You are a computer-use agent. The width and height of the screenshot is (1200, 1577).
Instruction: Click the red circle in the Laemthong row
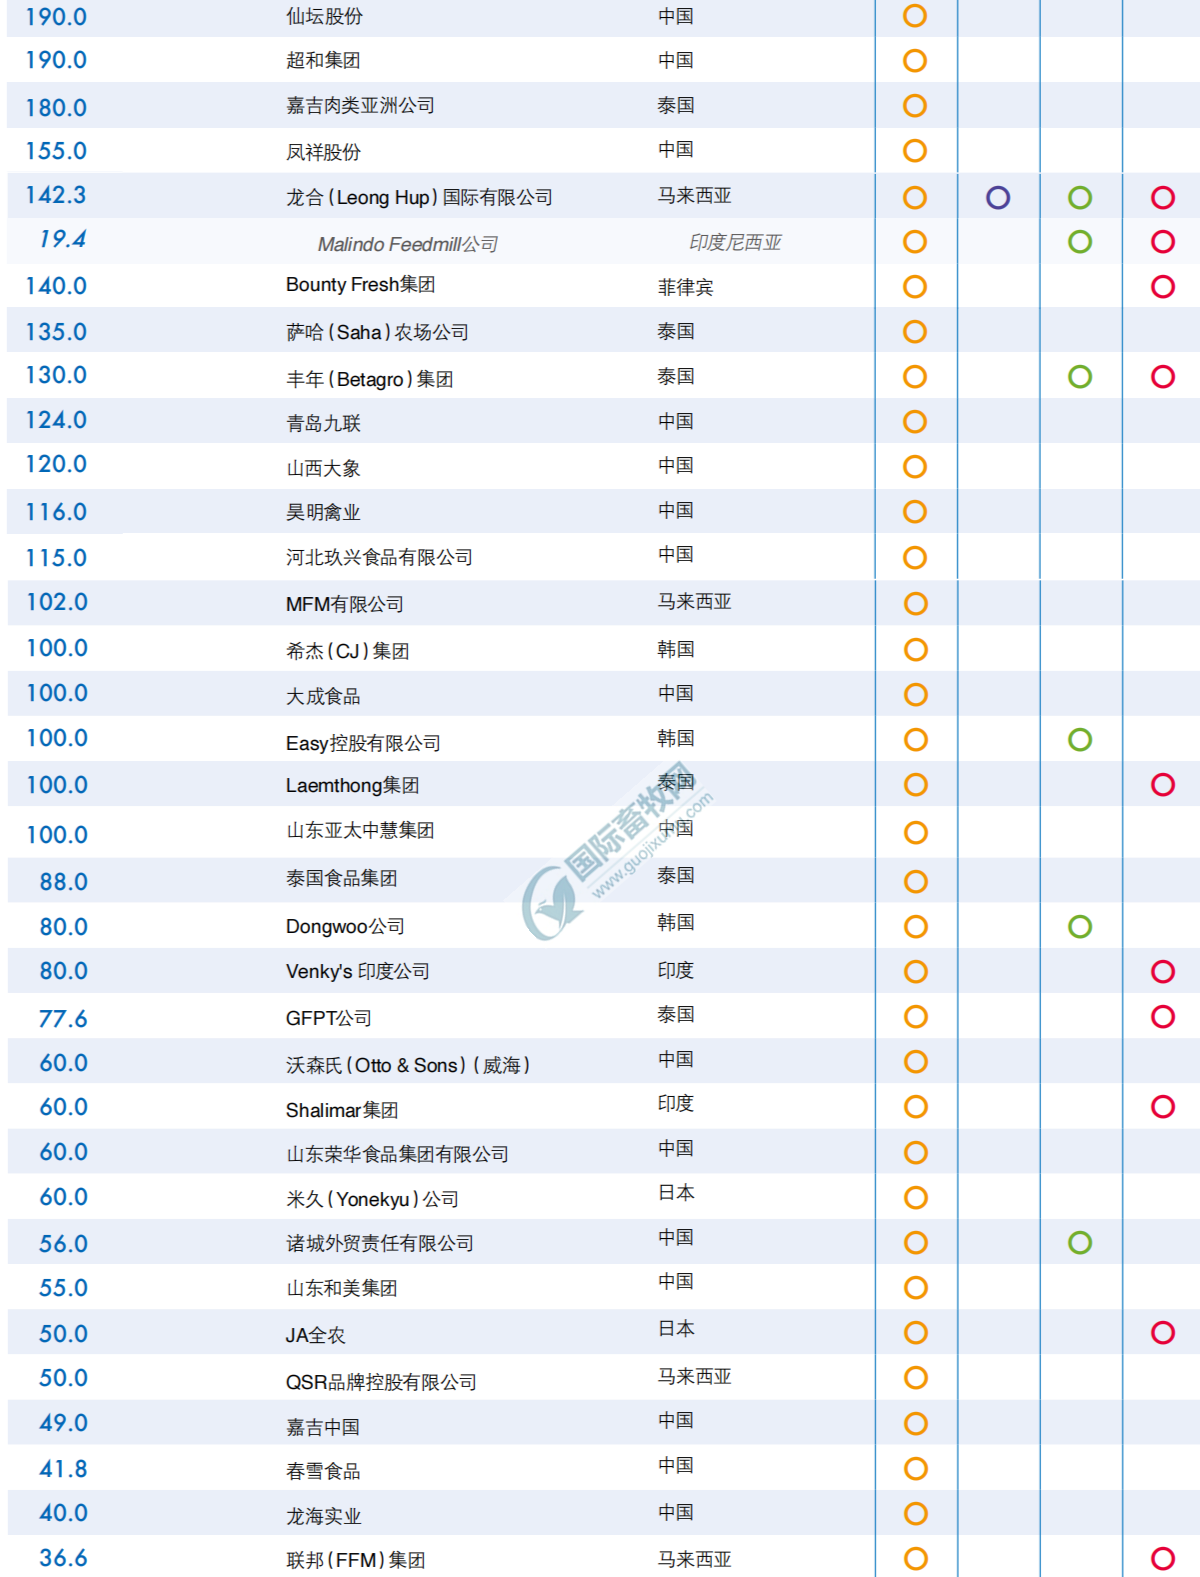[1162, 785]
